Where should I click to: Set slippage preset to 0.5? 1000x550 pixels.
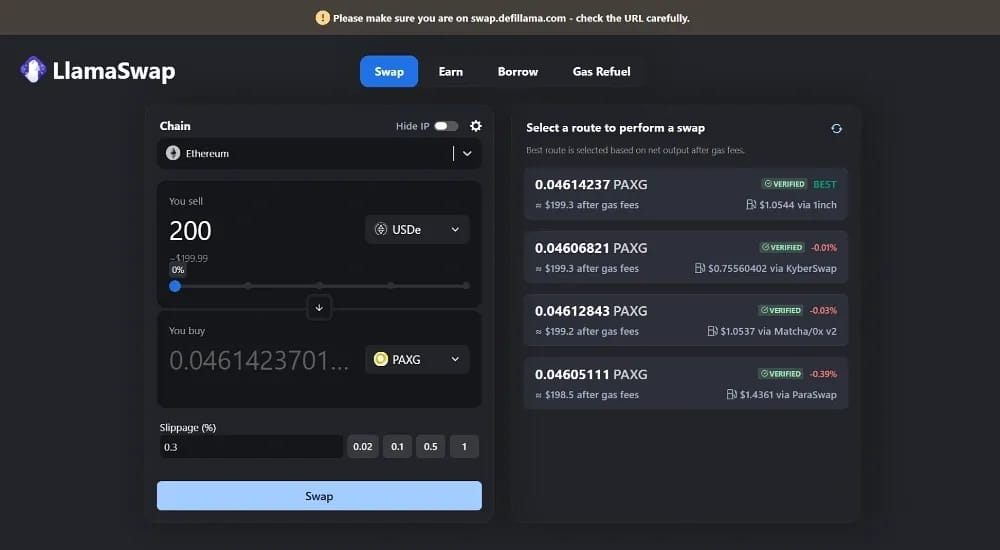click(430, 447)
